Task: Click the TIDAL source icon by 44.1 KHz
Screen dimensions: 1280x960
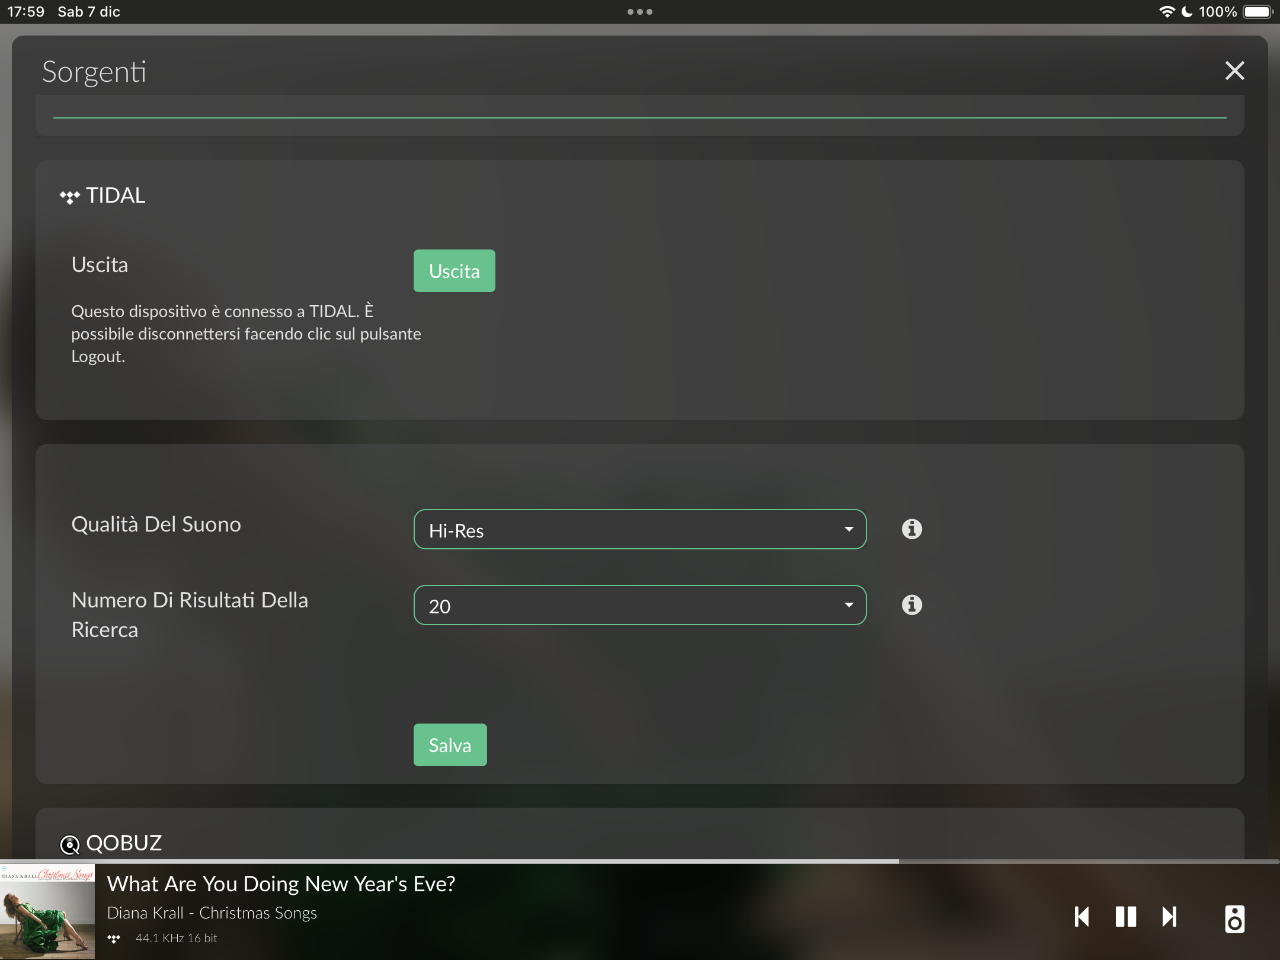Action: (x=114, y=938)
